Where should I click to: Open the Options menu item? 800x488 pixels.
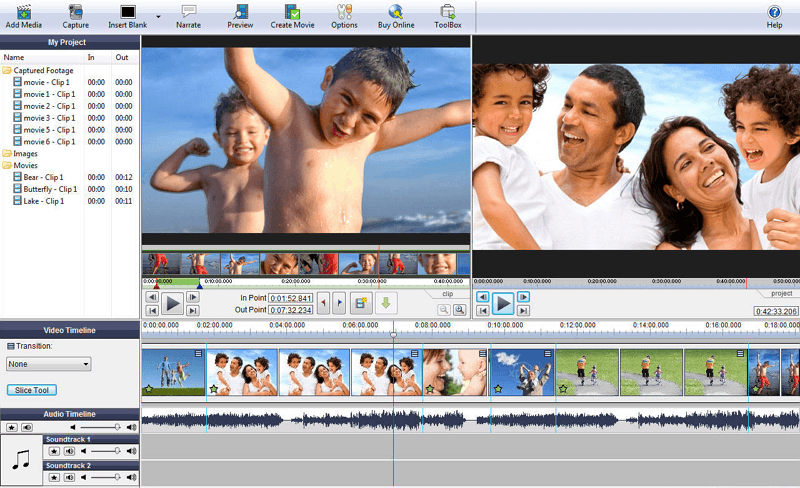click(344, 14)
